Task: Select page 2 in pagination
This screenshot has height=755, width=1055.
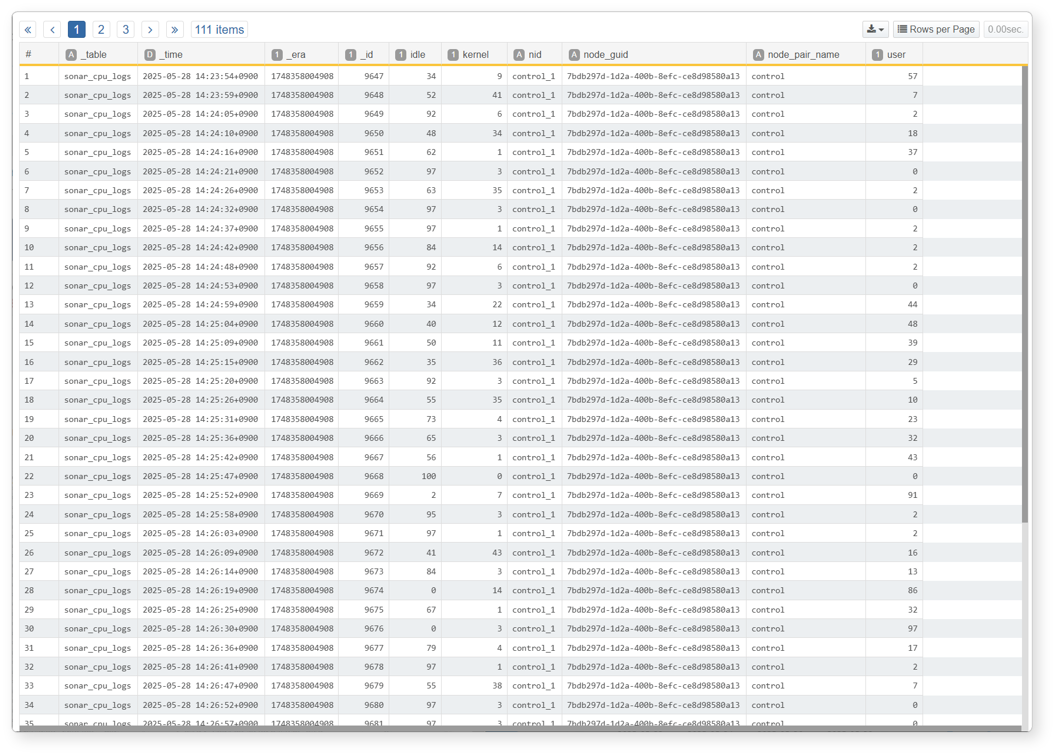Action: [x=101, y=30]
